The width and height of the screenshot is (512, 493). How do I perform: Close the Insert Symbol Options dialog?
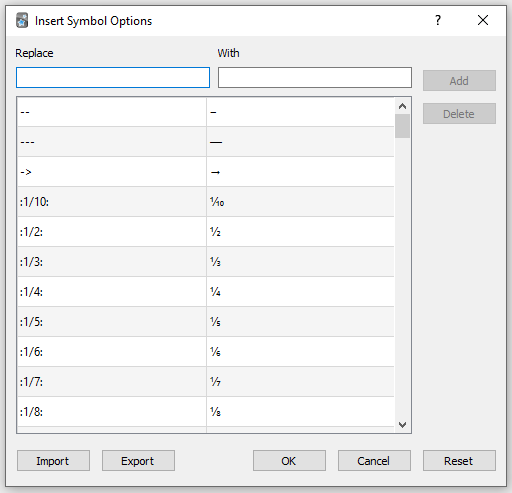[483, 20]
